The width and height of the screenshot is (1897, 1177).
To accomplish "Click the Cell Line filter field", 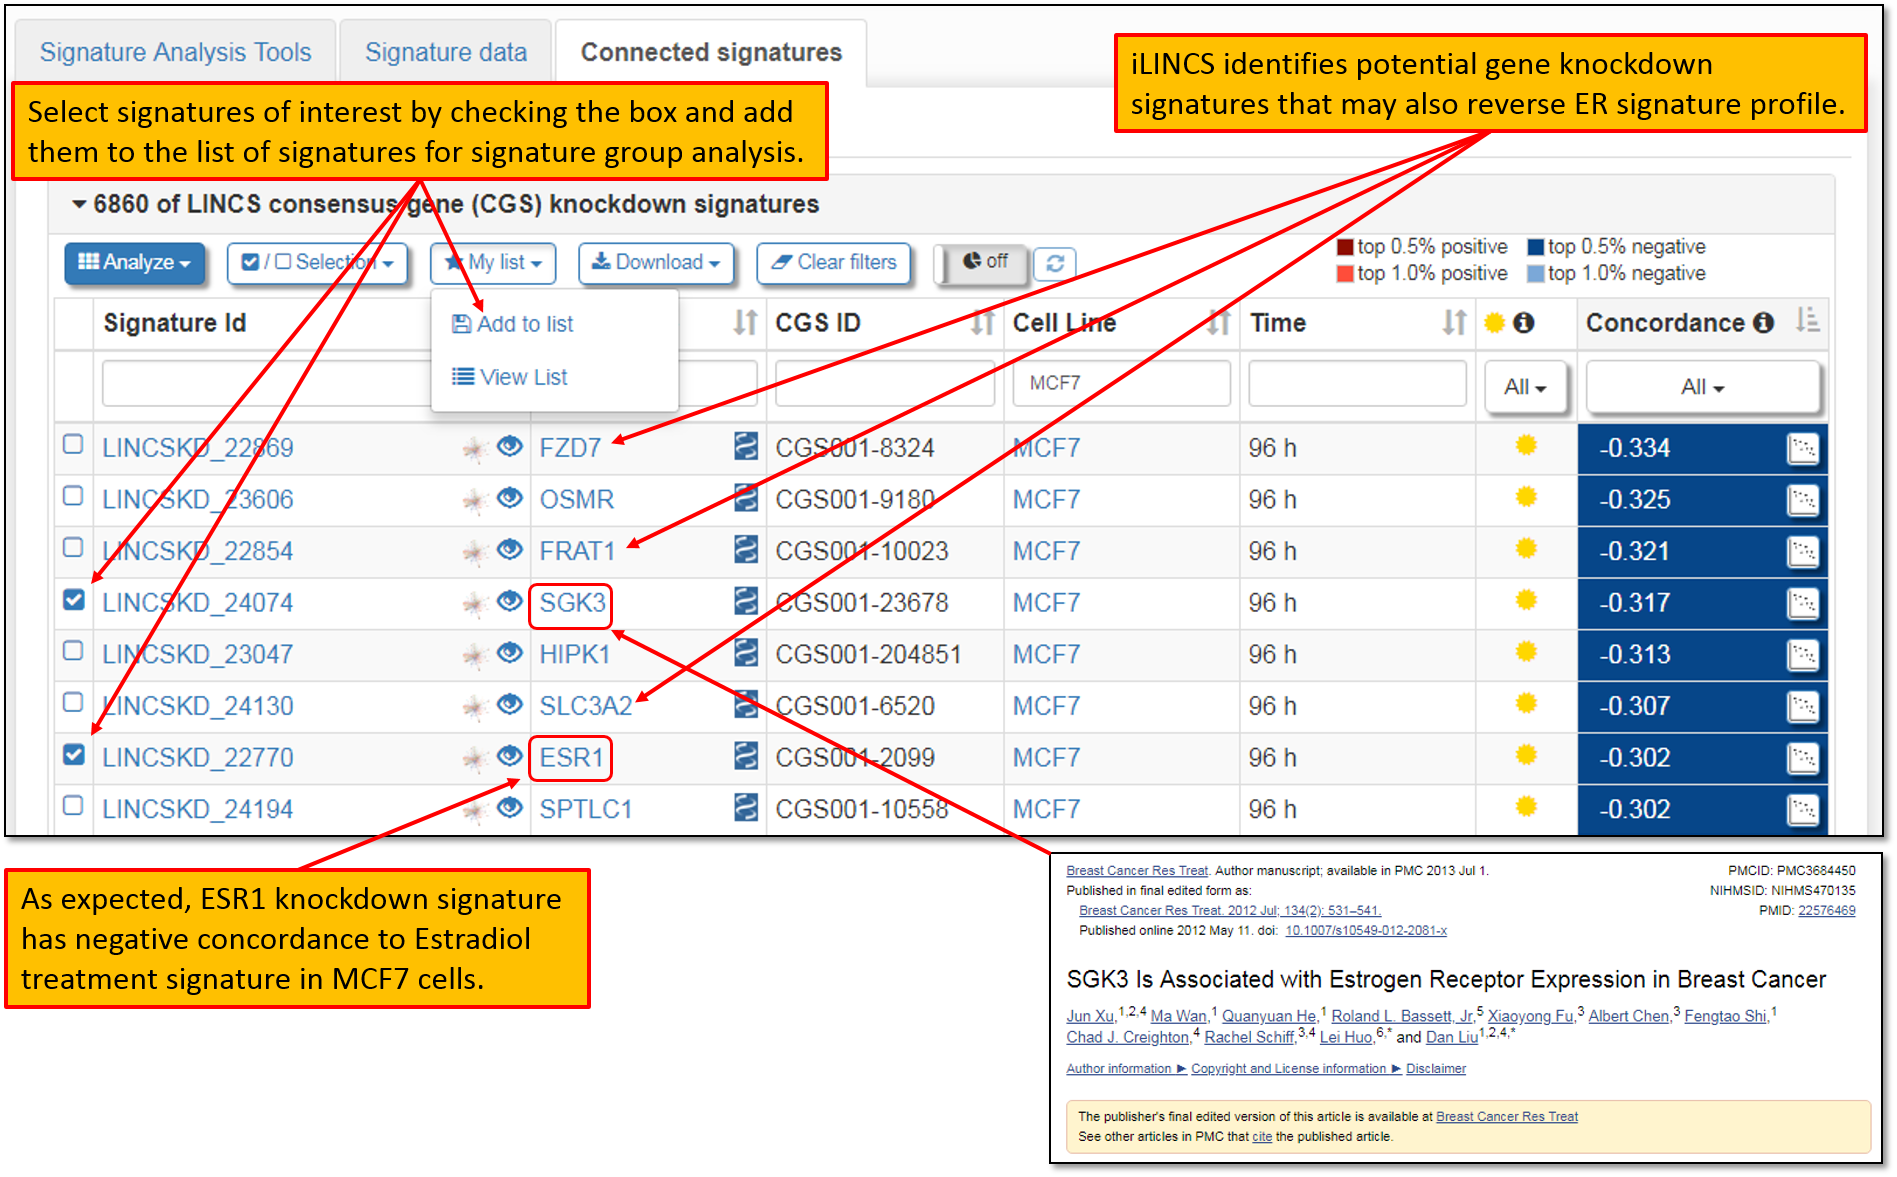I will point(1120,383).
